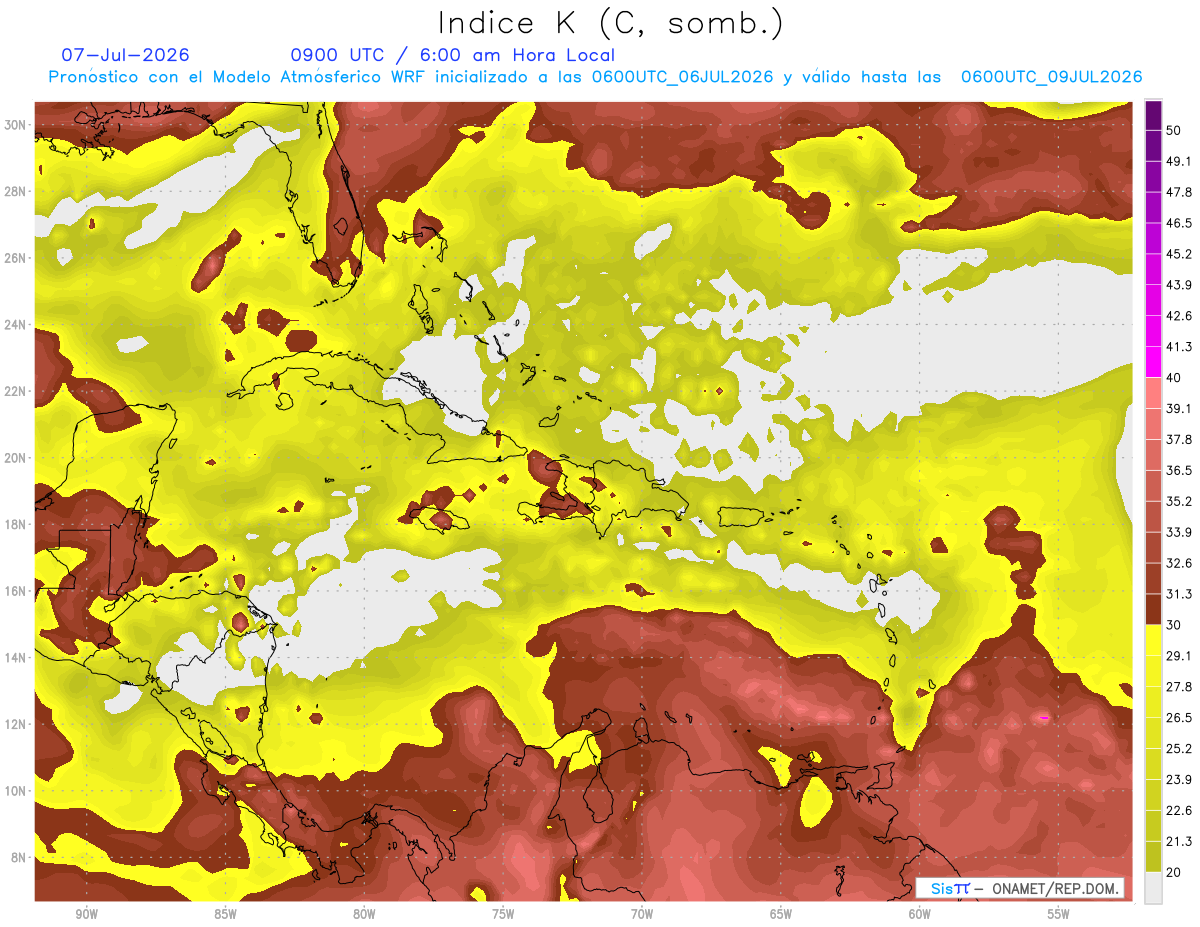Click the colorbar value '49.1'

1180,161
